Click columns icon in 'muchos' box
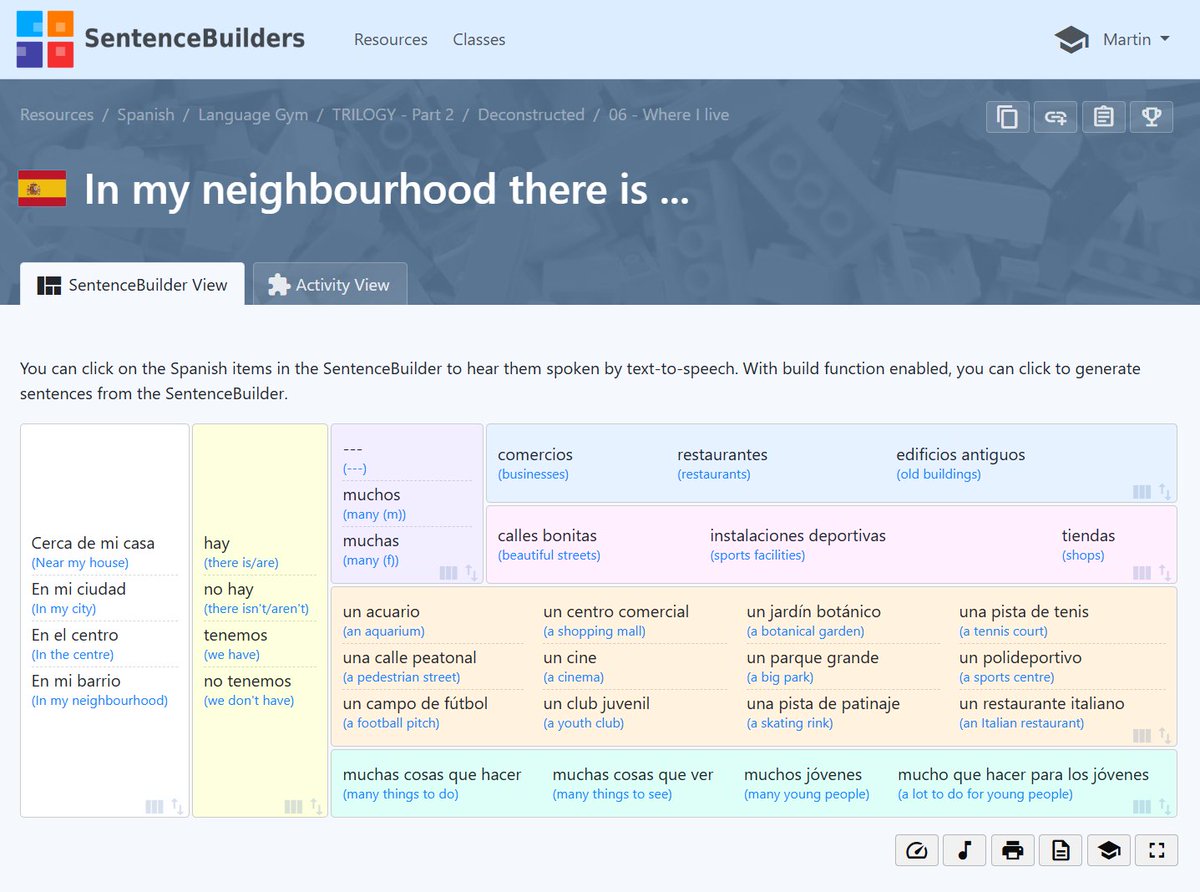This screenshot has width=1200, height=892. pos(448,573)
